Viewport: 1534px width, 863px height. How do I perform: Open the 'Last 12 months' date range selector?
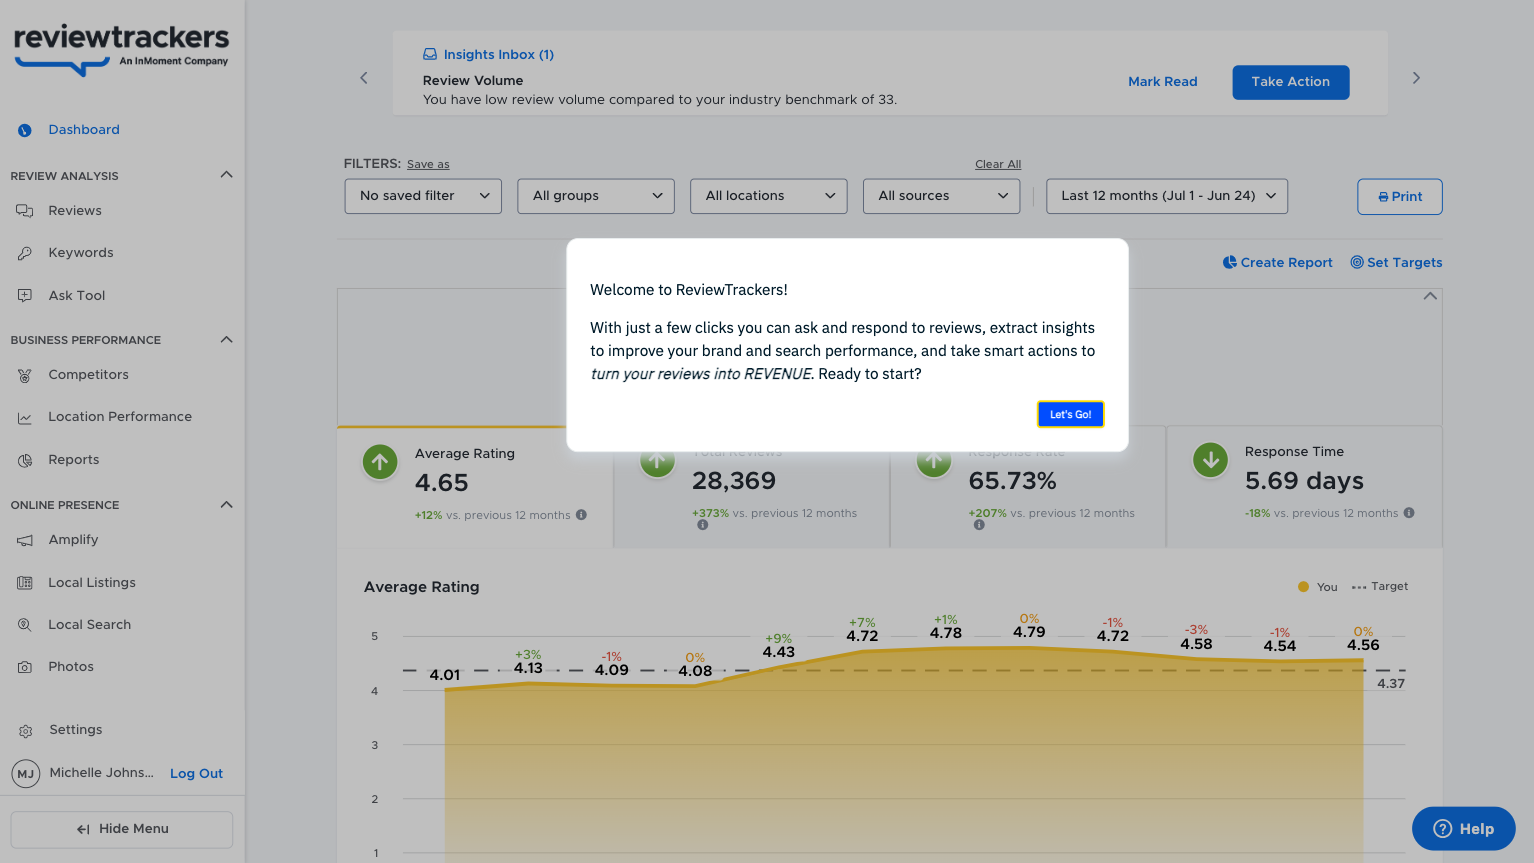point(1166,195)
